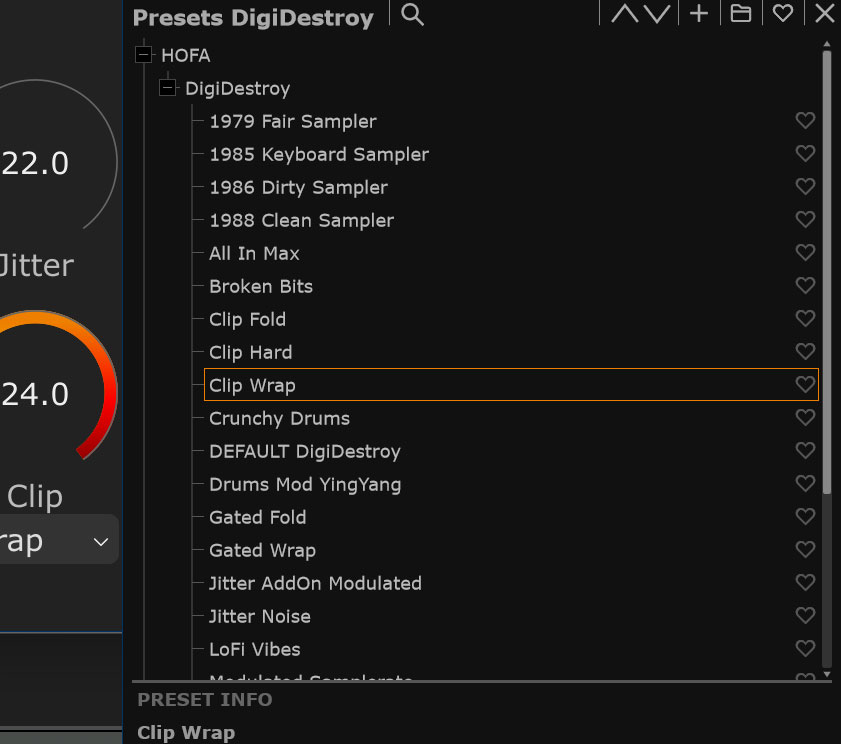Click the HOFA folder label
Viewport: 841px width, 744px height.
[x=186, y=55]
